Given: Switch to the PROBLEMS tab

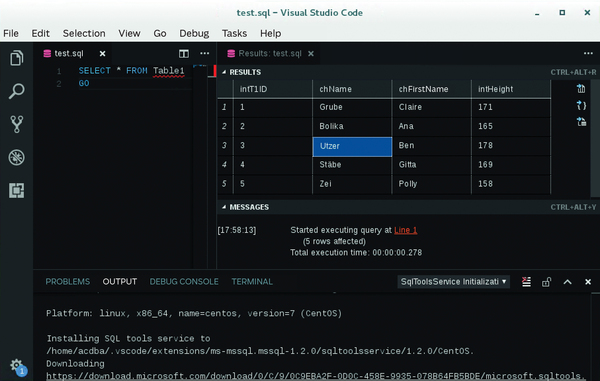Looking at the screenshot, I should (68, 282).
